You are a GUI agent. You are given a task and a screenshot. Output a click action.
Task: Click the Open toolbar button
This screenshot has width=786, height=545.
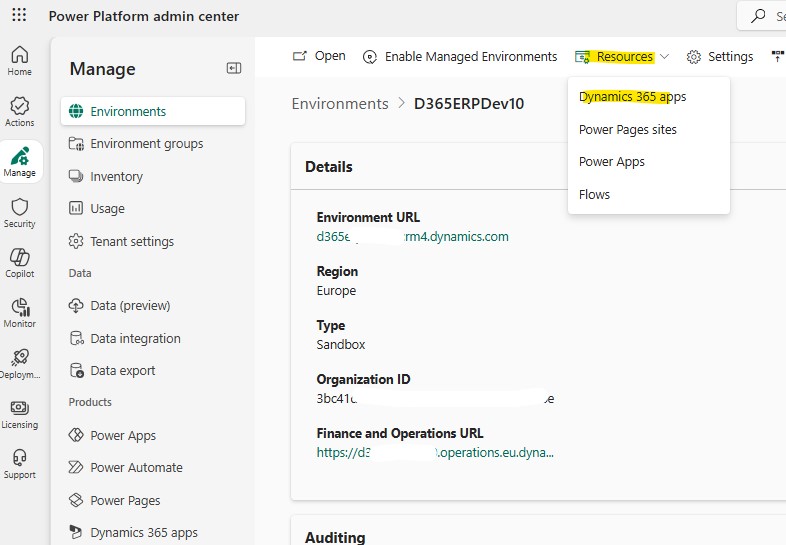pyautogui.click(x=319, y=56)
